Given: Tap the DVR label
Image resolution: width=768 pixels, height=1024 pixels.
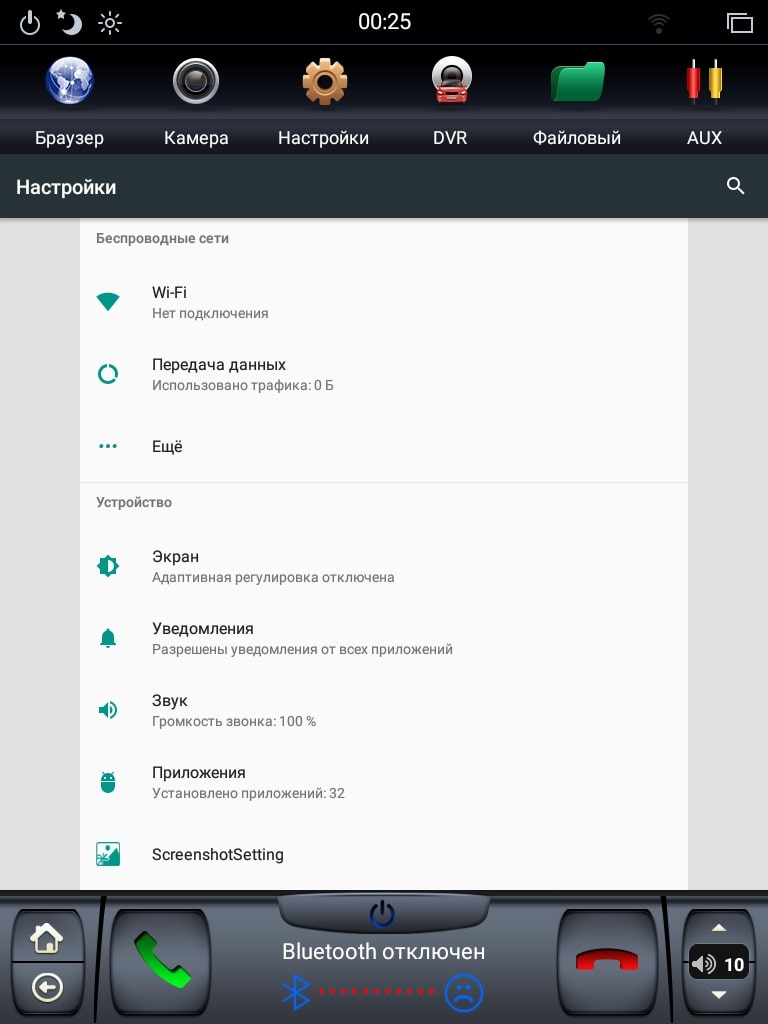Looking at the screenshot, I should point(450,138).
